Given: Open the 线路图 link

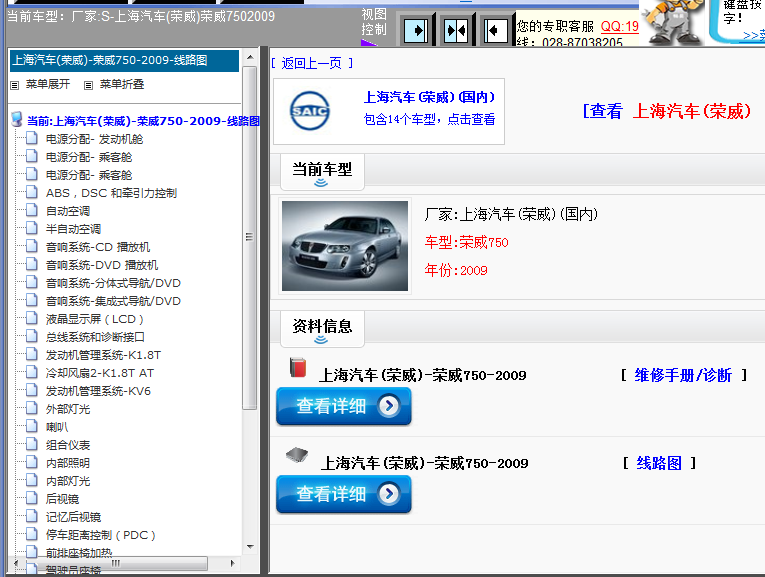Looking at the screenshot, I should pyautogui.click(x=659, y=463).
